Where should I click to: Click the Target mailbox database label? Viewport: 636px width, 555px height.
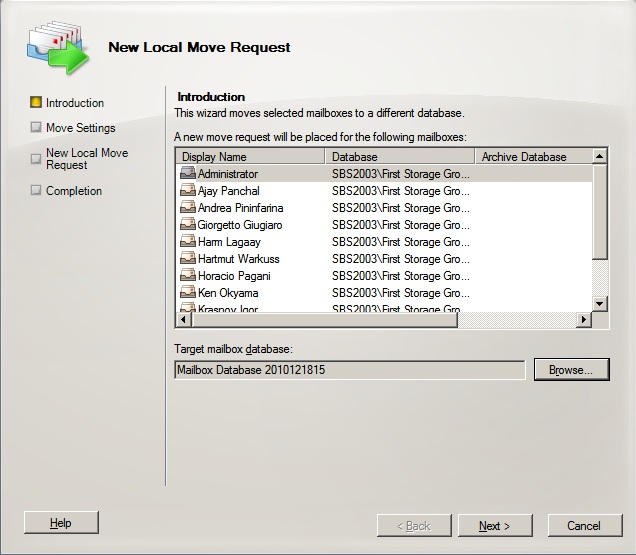(x=233, y=349)
